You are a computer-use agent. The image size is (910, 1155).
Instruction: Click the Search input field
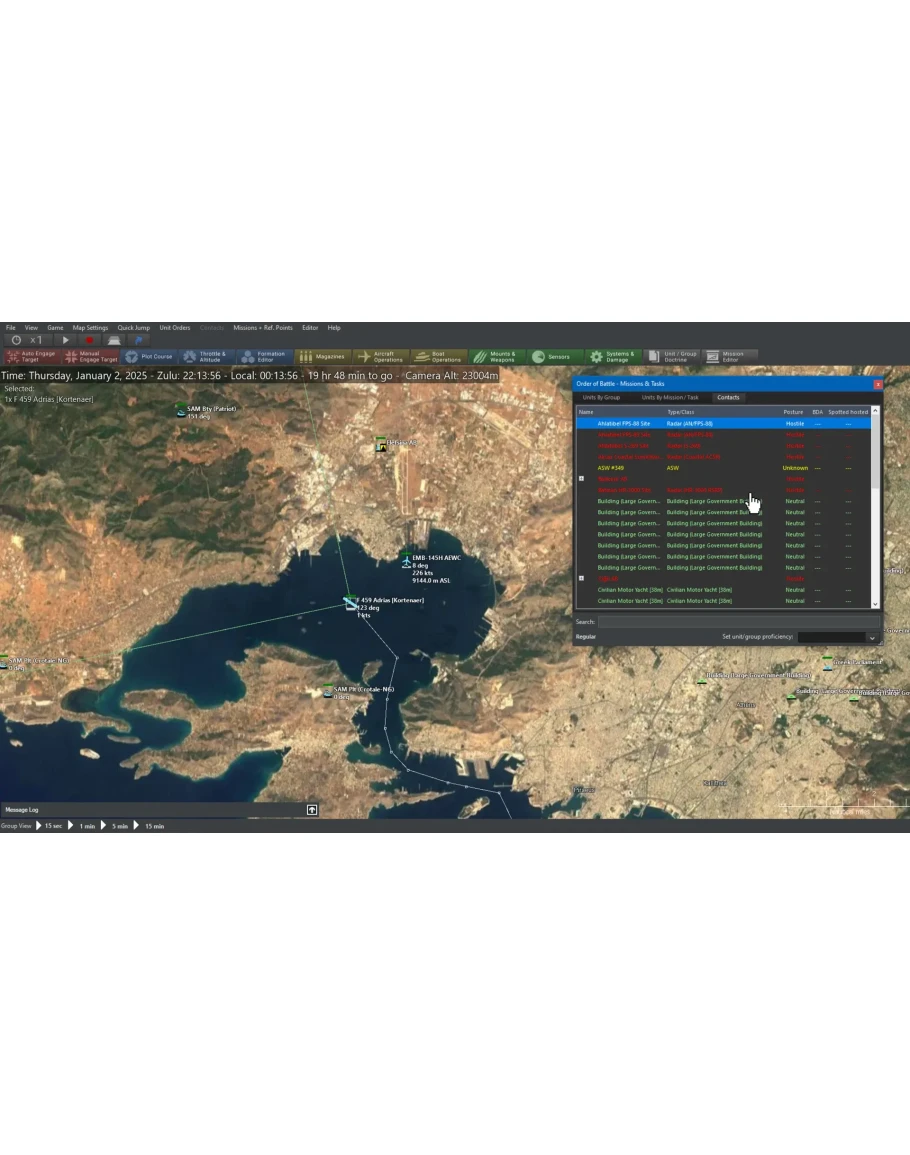pyautogui.click(x=738, y=622)
